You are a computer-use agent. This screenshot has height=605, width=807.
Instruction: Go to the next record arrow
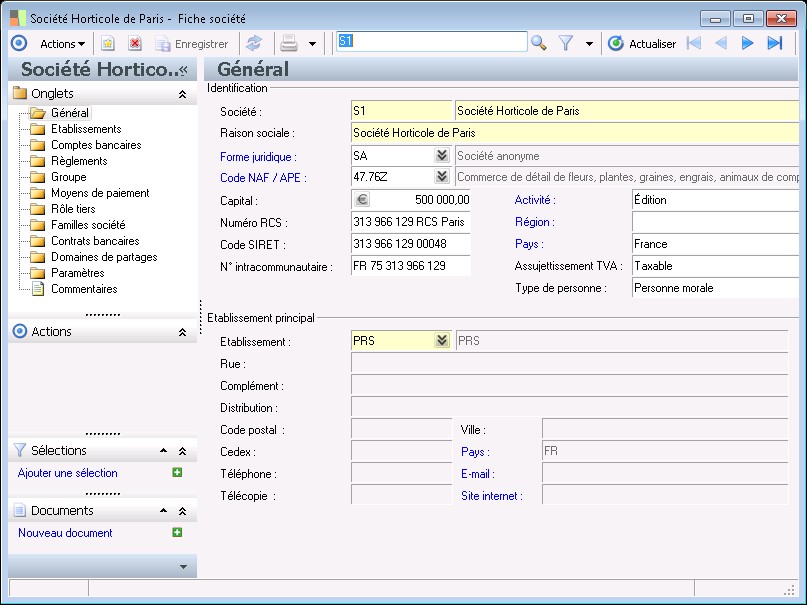pos(747,43)
